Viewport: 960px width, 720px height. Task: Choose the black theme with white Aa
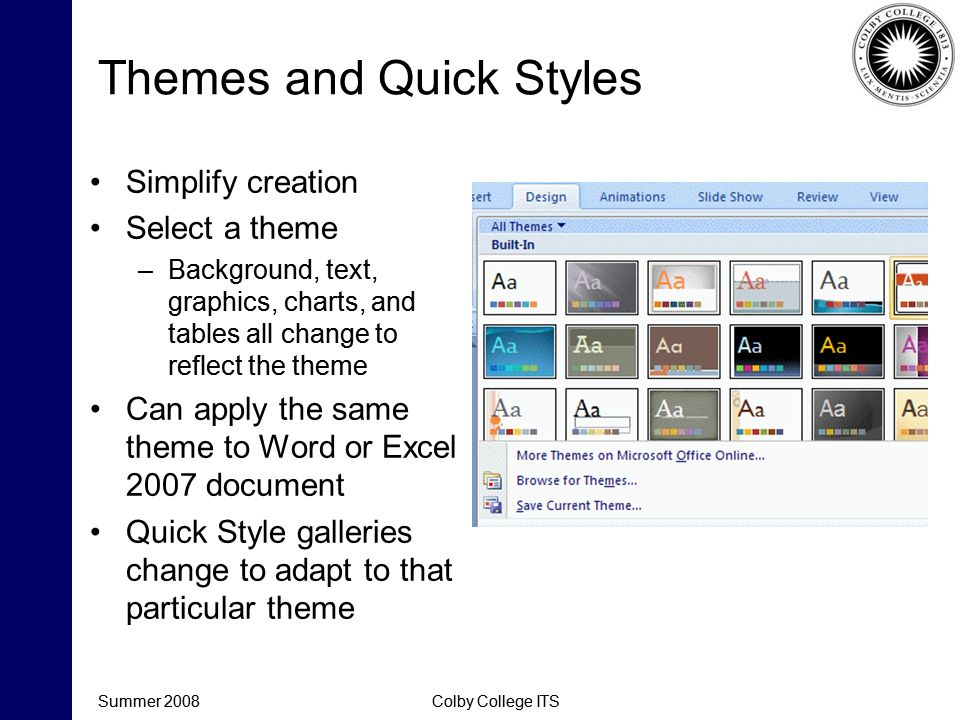(x=766, y=351)
